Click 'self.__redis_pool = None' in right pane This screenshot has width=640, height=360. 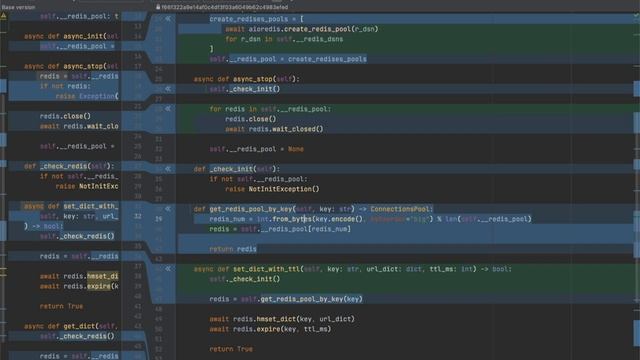(x=256, y=149)
